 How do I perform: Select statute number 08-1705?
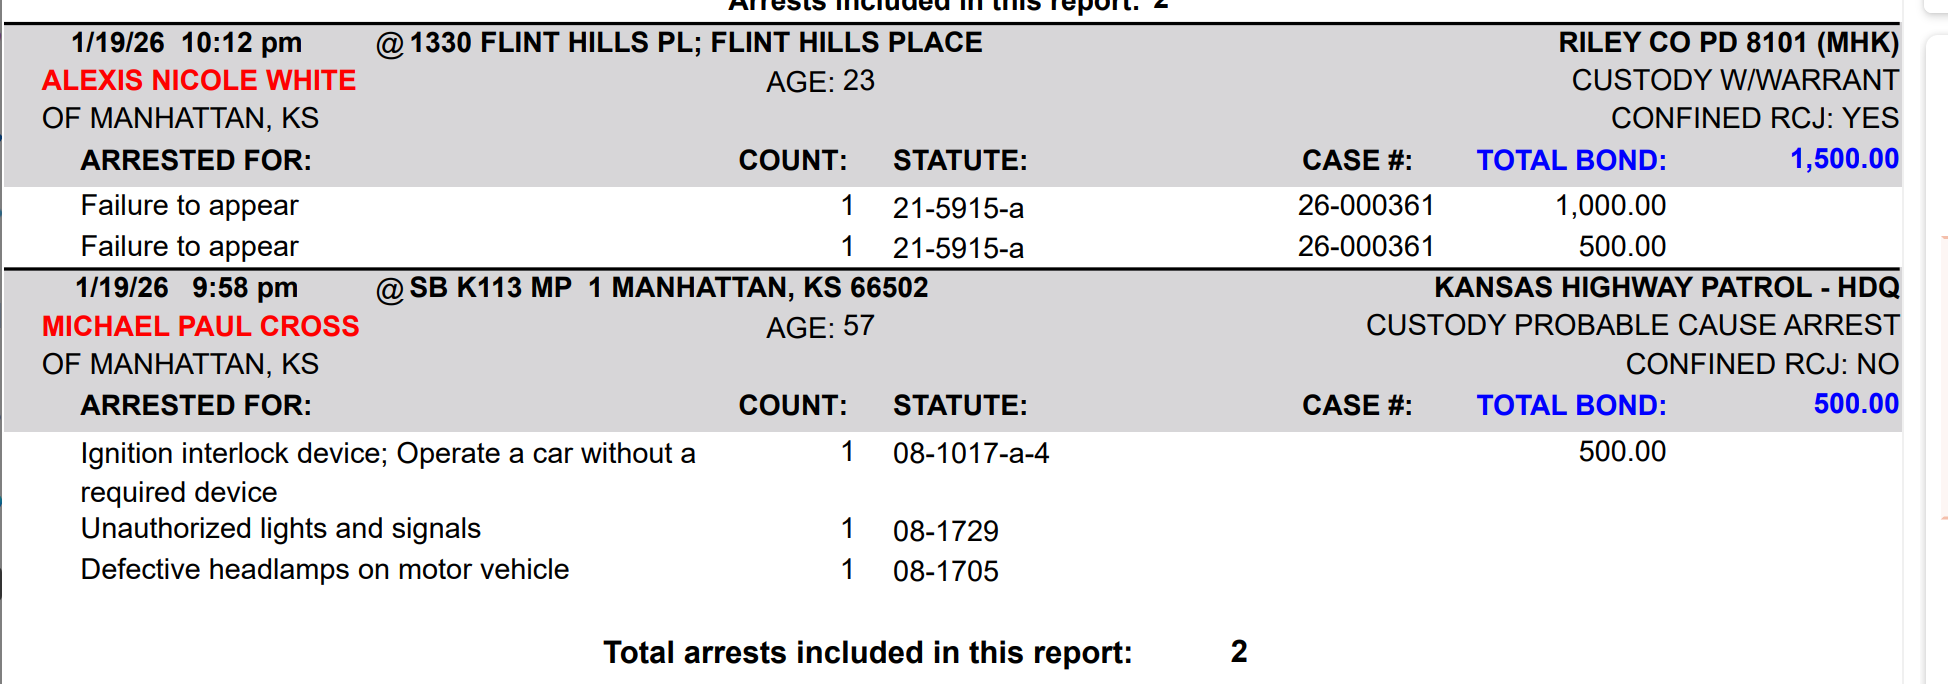tap(945, 571)
